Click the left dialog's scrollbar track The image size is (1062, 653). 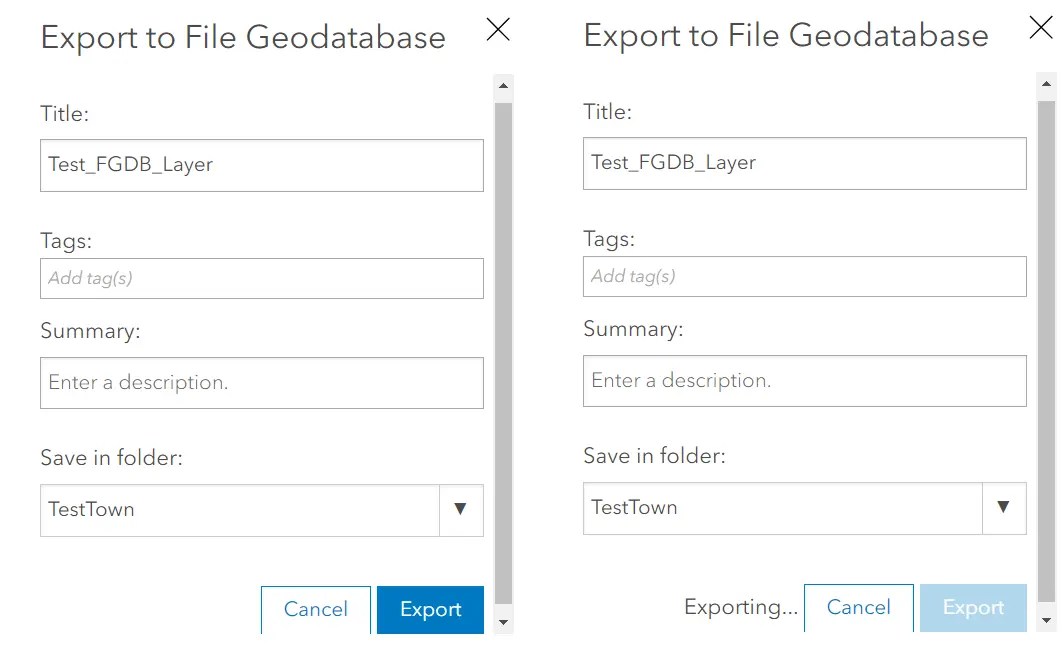503,350
